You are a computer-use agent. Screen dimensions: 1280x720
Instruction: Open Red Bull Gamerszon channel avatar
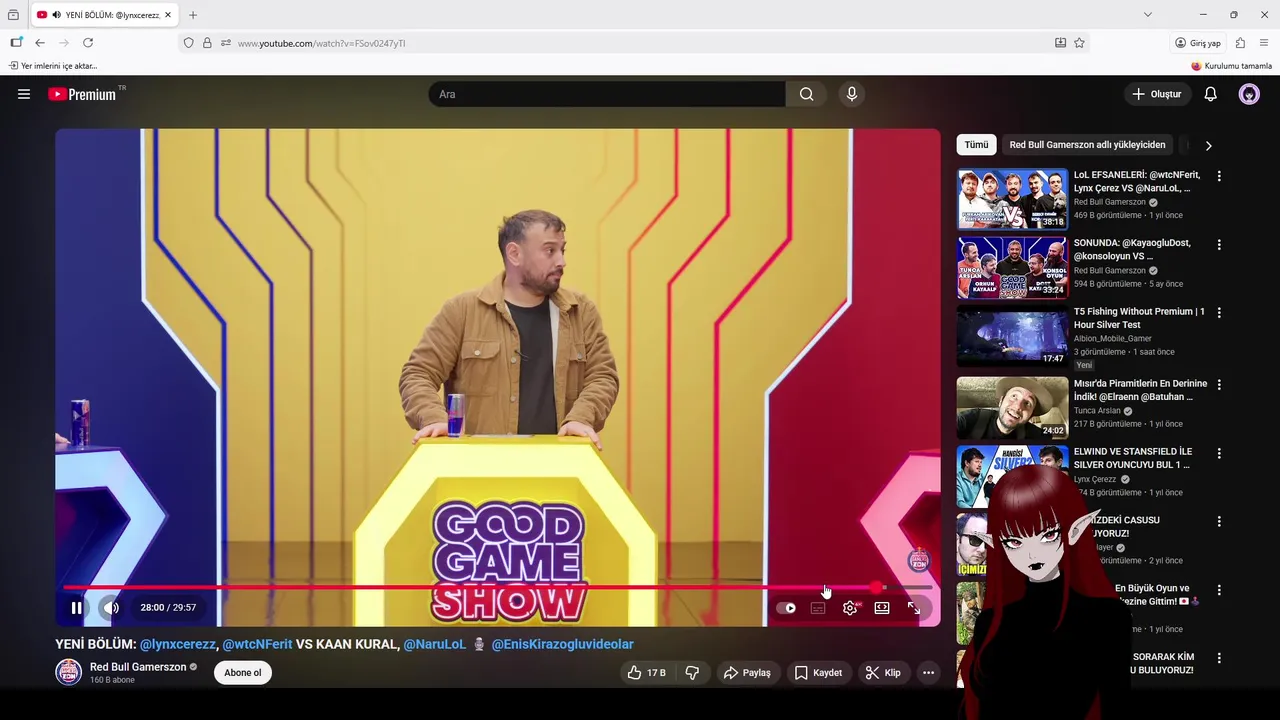point(68,672)
